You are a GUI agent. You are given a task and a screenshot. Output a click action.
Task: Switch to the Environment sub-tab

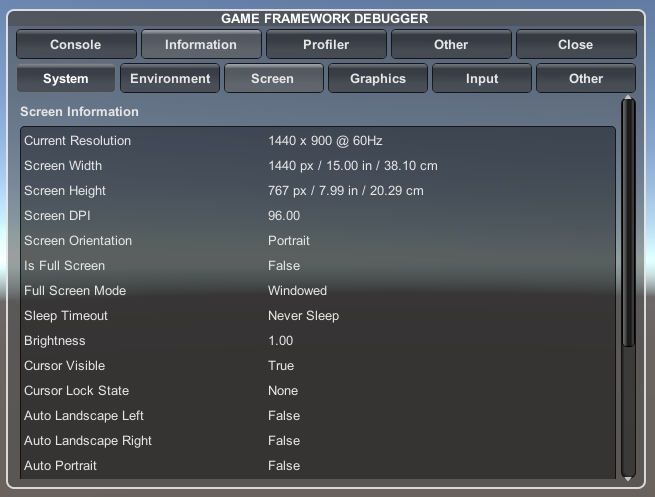(170, 78)
